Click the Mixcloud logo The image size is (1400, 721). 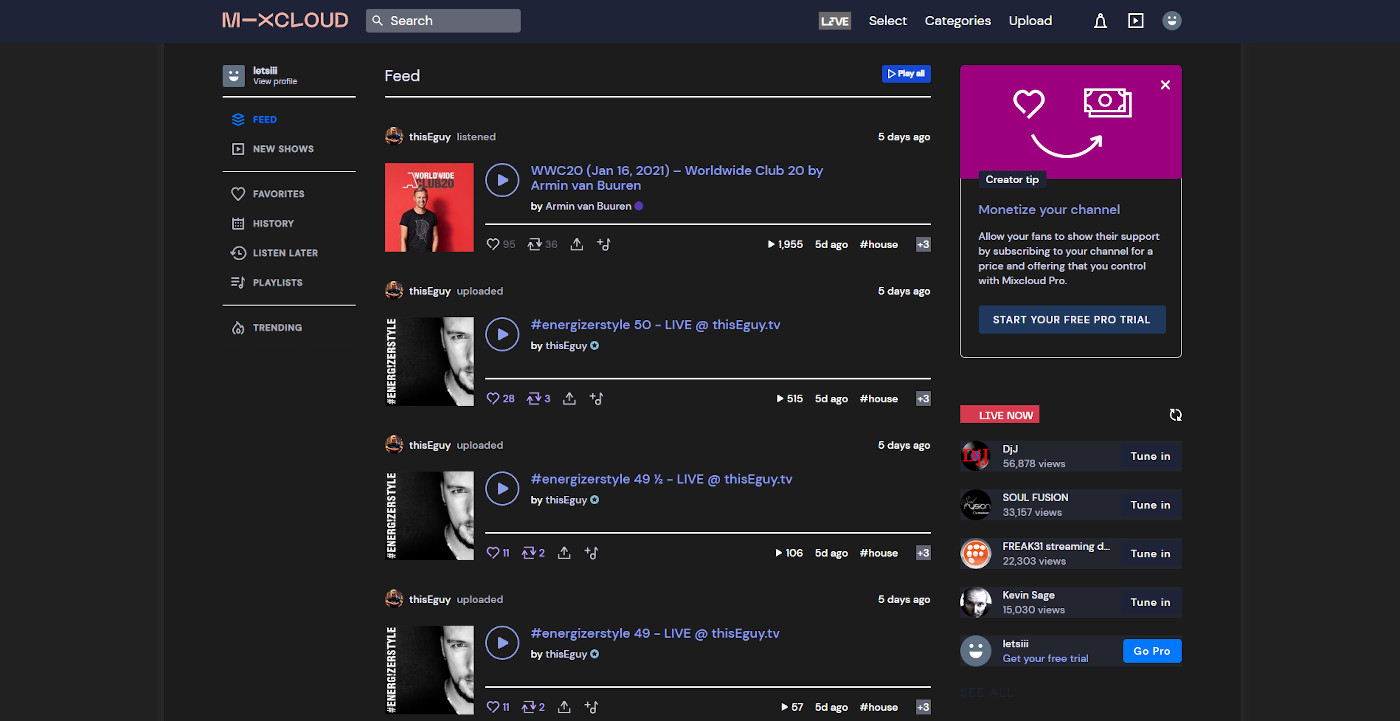tap(285, 19)
